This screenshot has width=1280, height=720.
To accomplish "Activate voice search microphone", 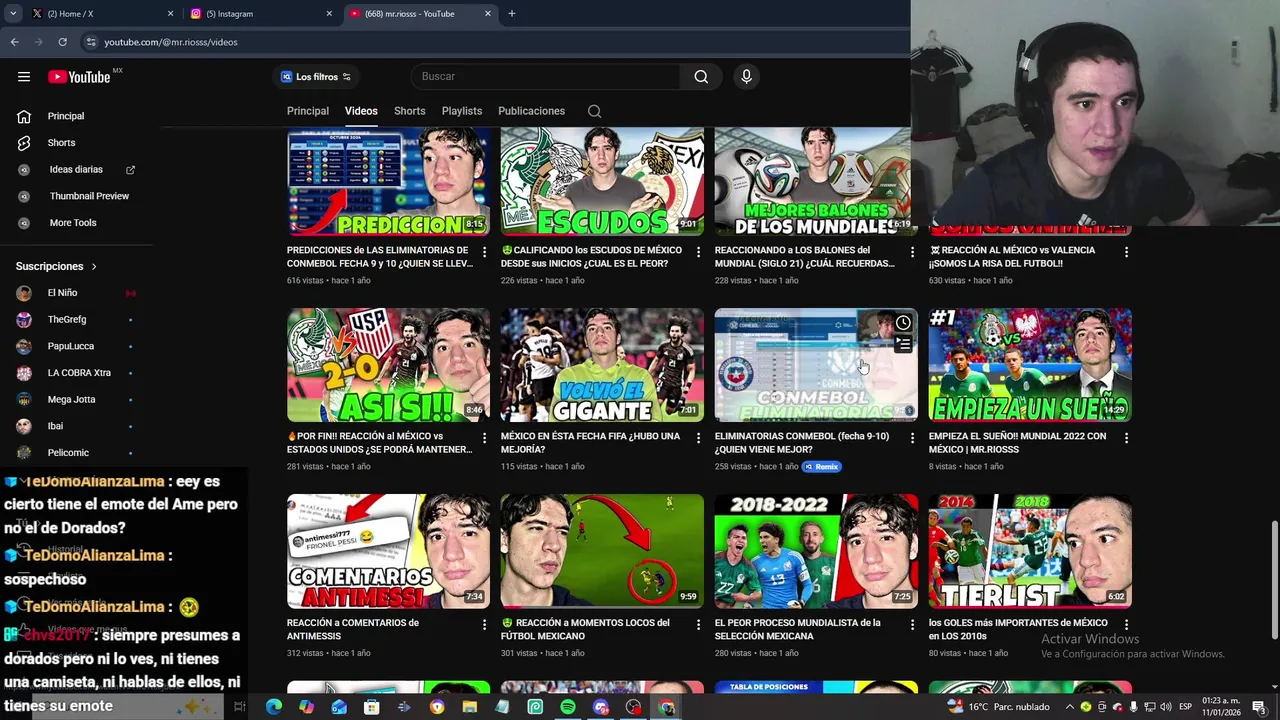I will (746, 77).
